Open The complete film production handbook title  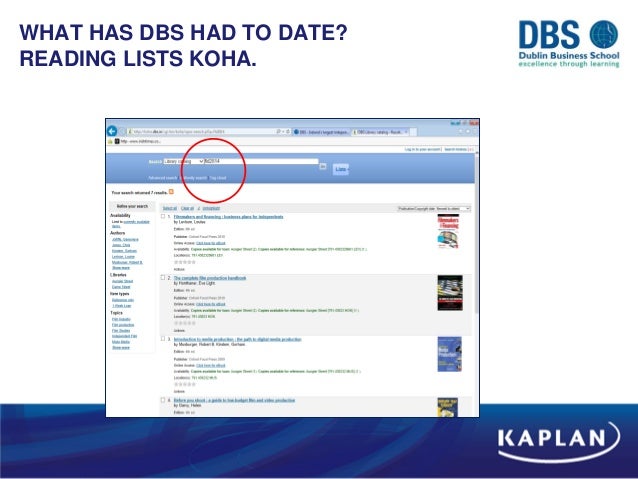(210, 278)
